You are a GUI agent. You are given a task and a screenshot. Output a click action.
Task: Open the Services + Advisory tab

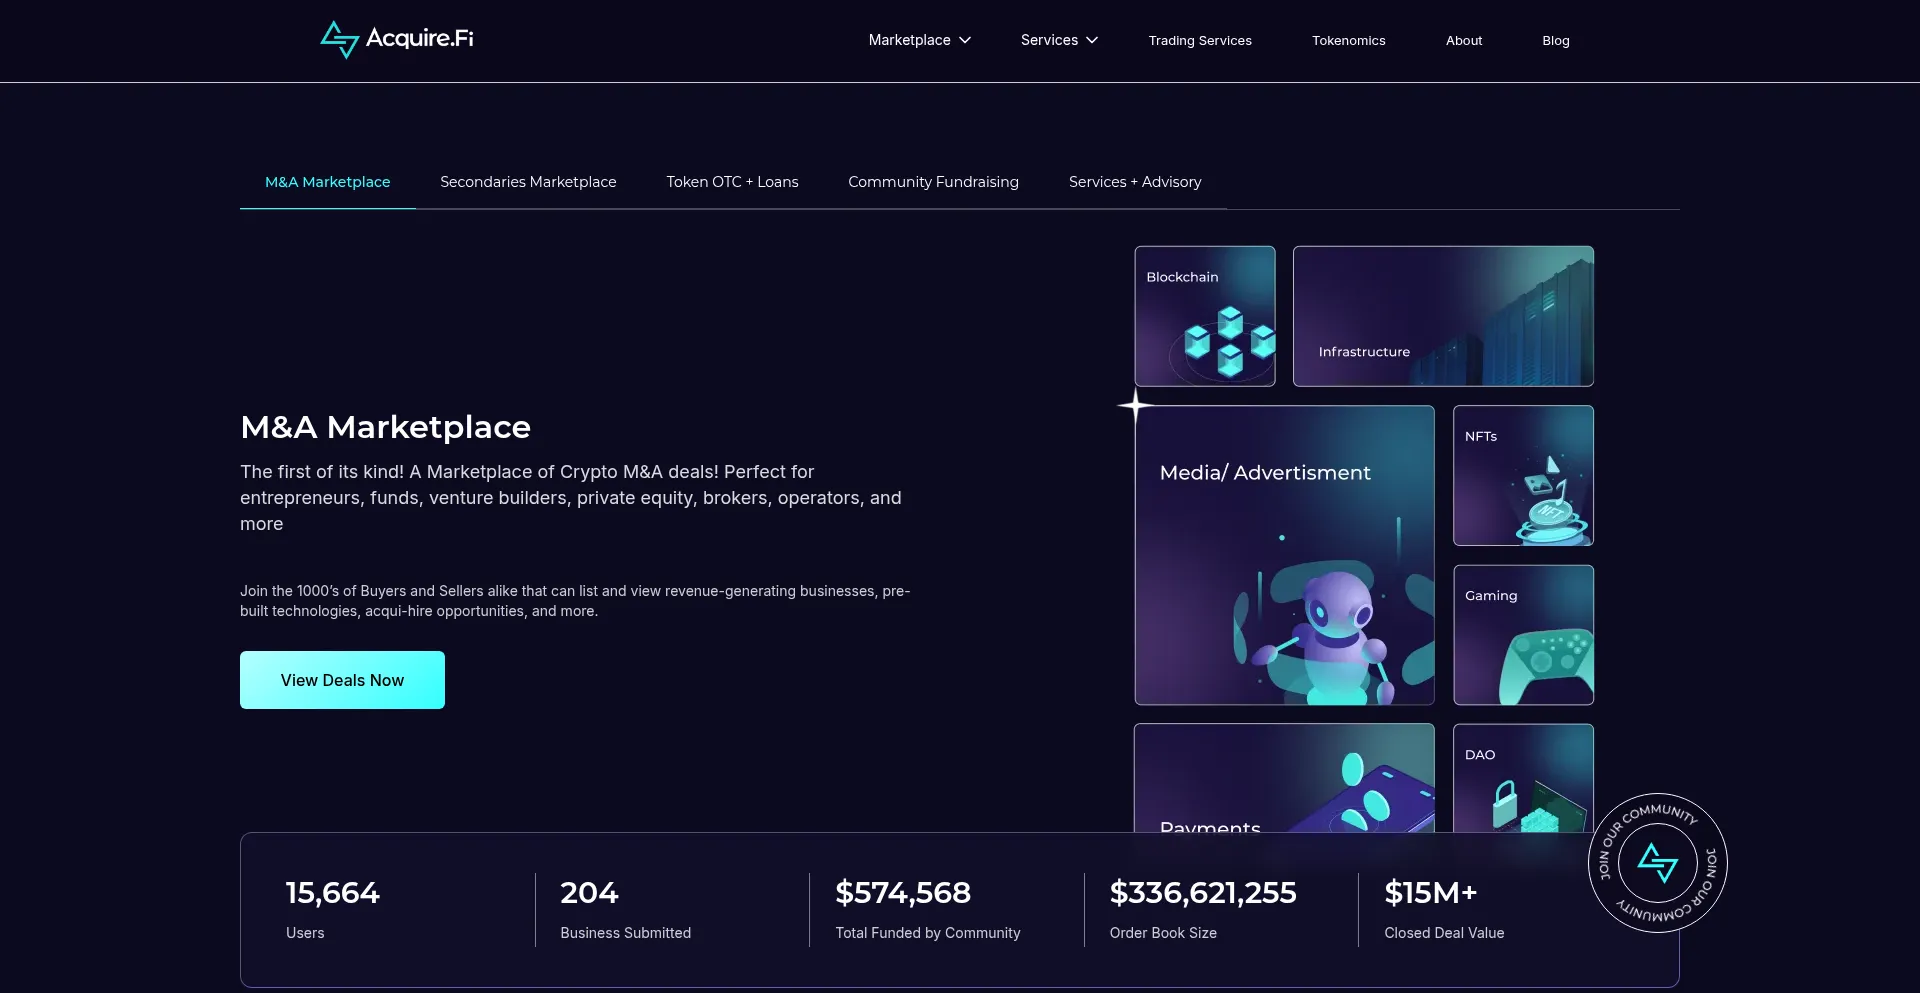(x=1135, y=182)
